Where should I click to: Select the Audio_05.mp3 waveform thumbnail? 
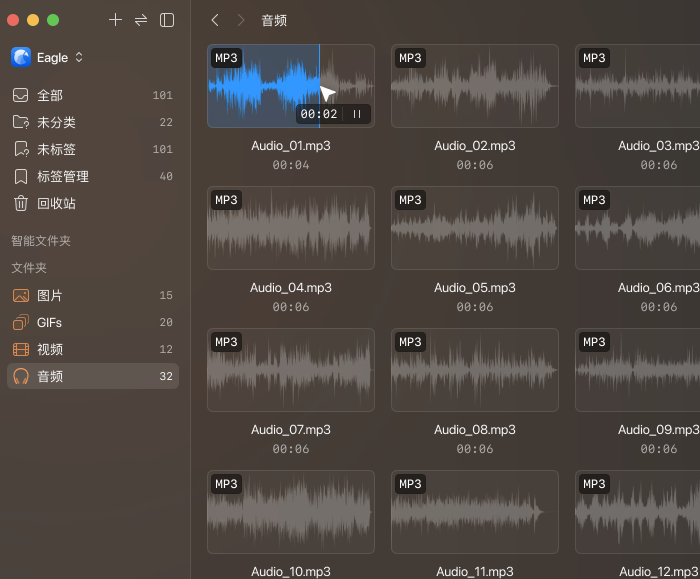475,228
